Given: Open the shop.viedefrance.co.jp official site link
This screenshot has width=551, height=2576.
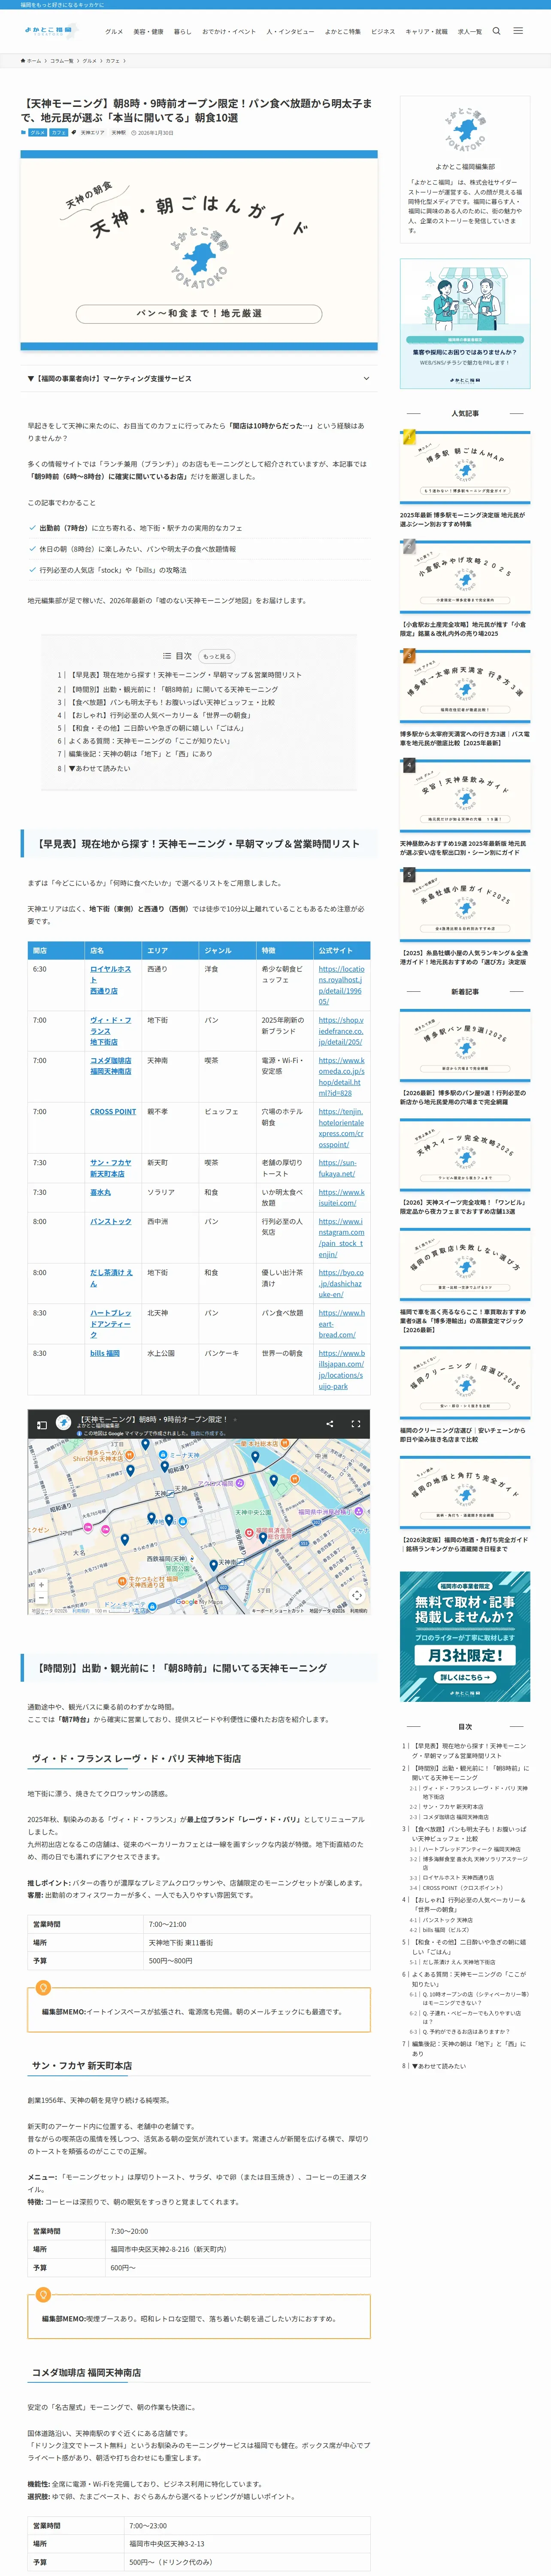Looking at the screenshot, I should [x=341, y=1031].
